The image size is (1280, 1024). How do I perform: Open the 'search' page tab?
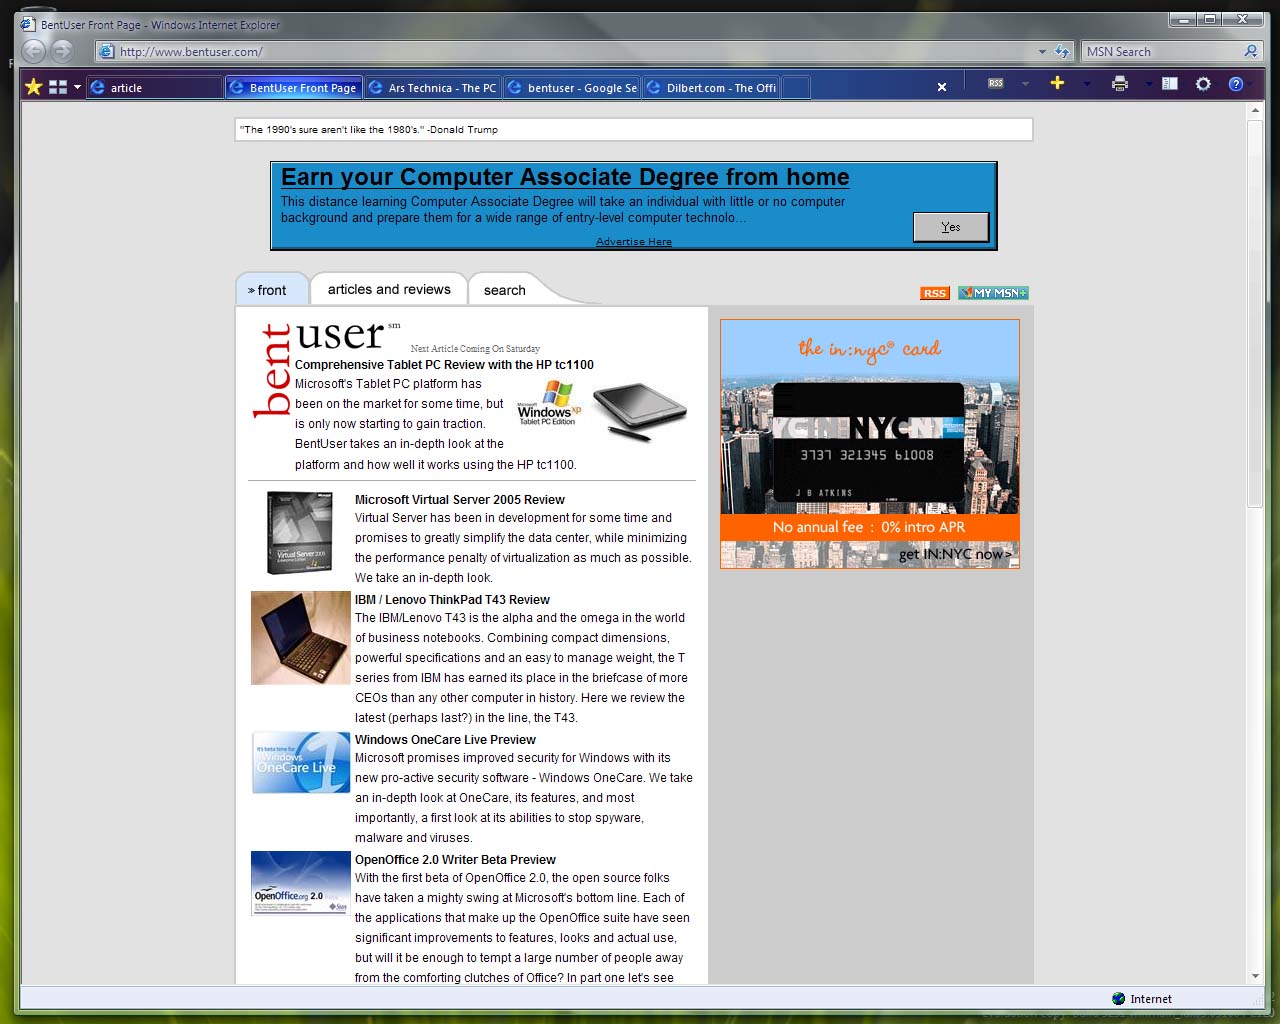point(505,290)
